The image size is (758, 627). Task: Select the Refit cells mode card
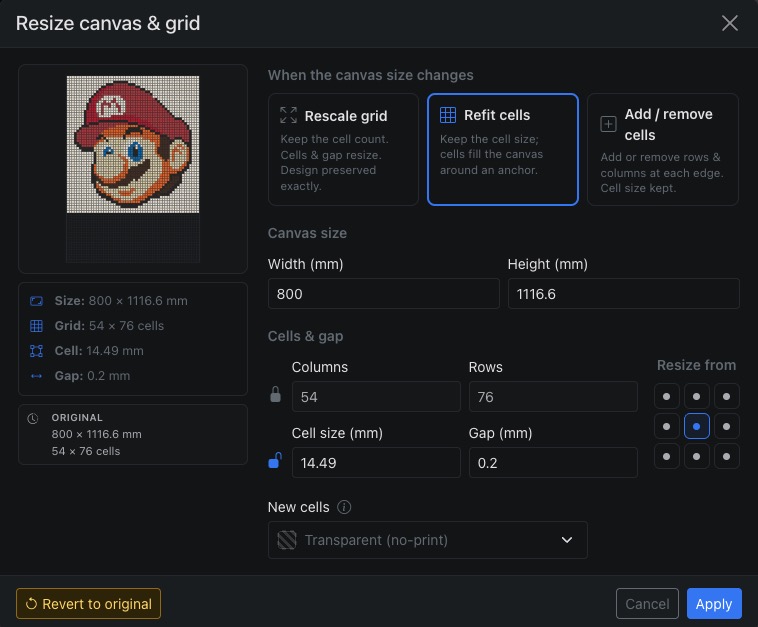coord(503,149)
